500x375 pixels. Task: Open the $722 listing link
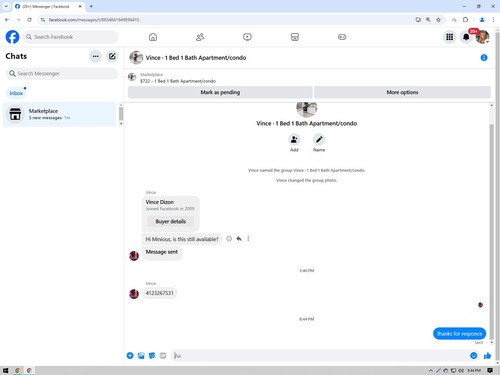pyautogui.click(x=178, y=81)
